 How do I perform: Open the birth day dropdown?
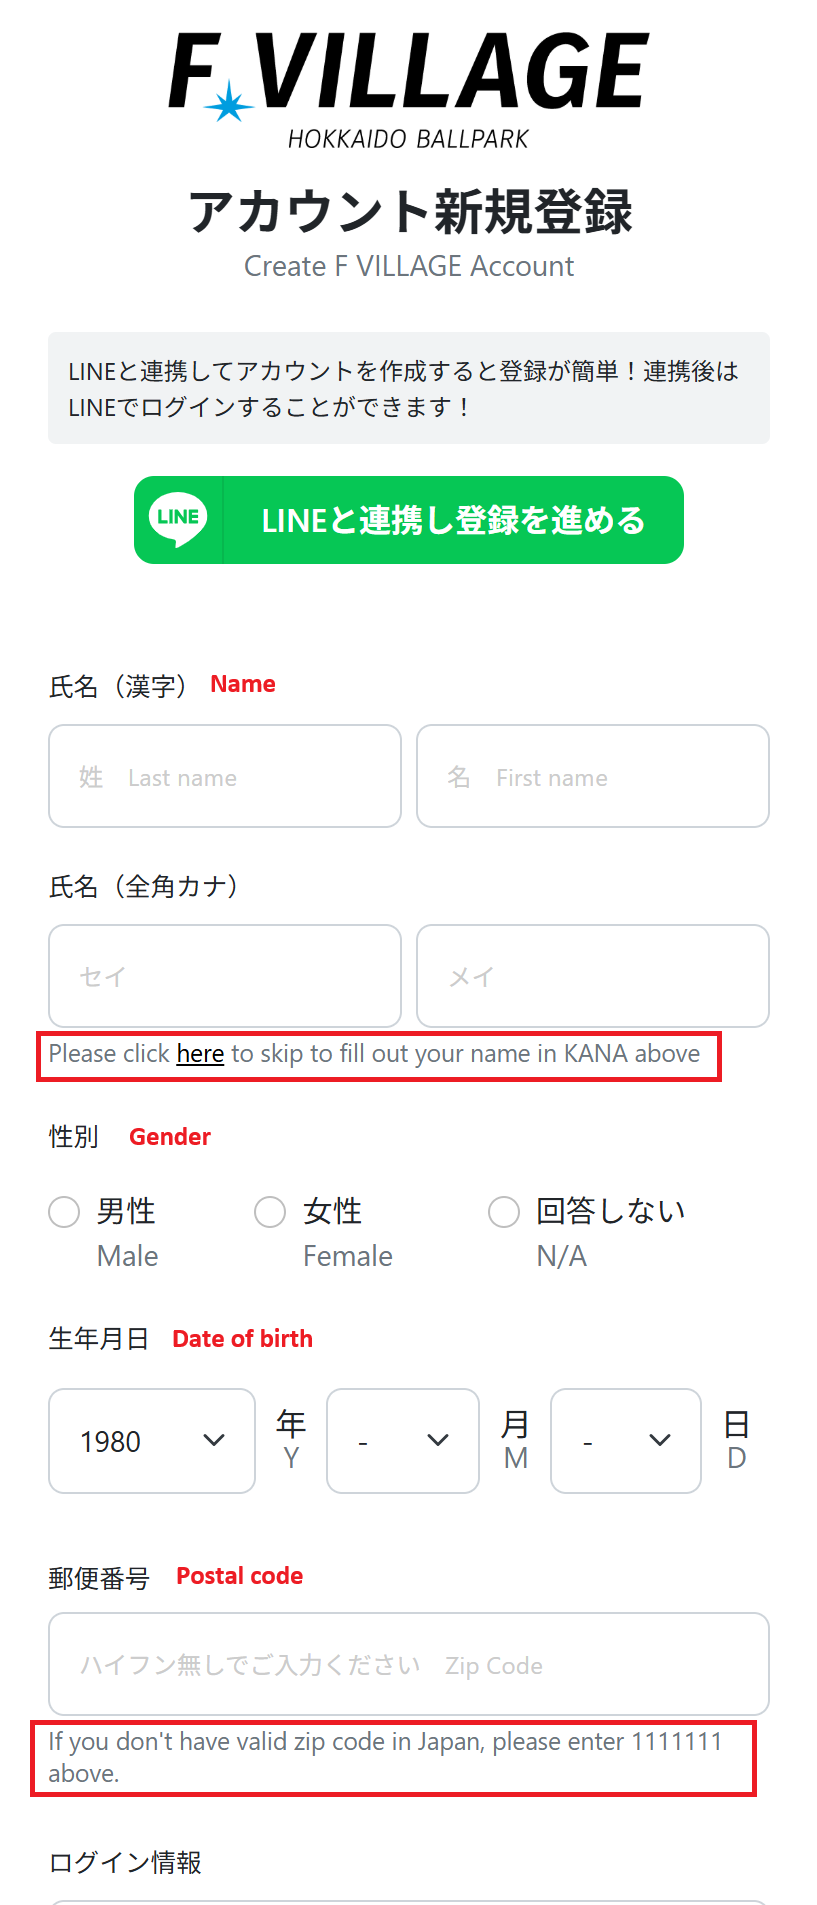pos(626,1441)
